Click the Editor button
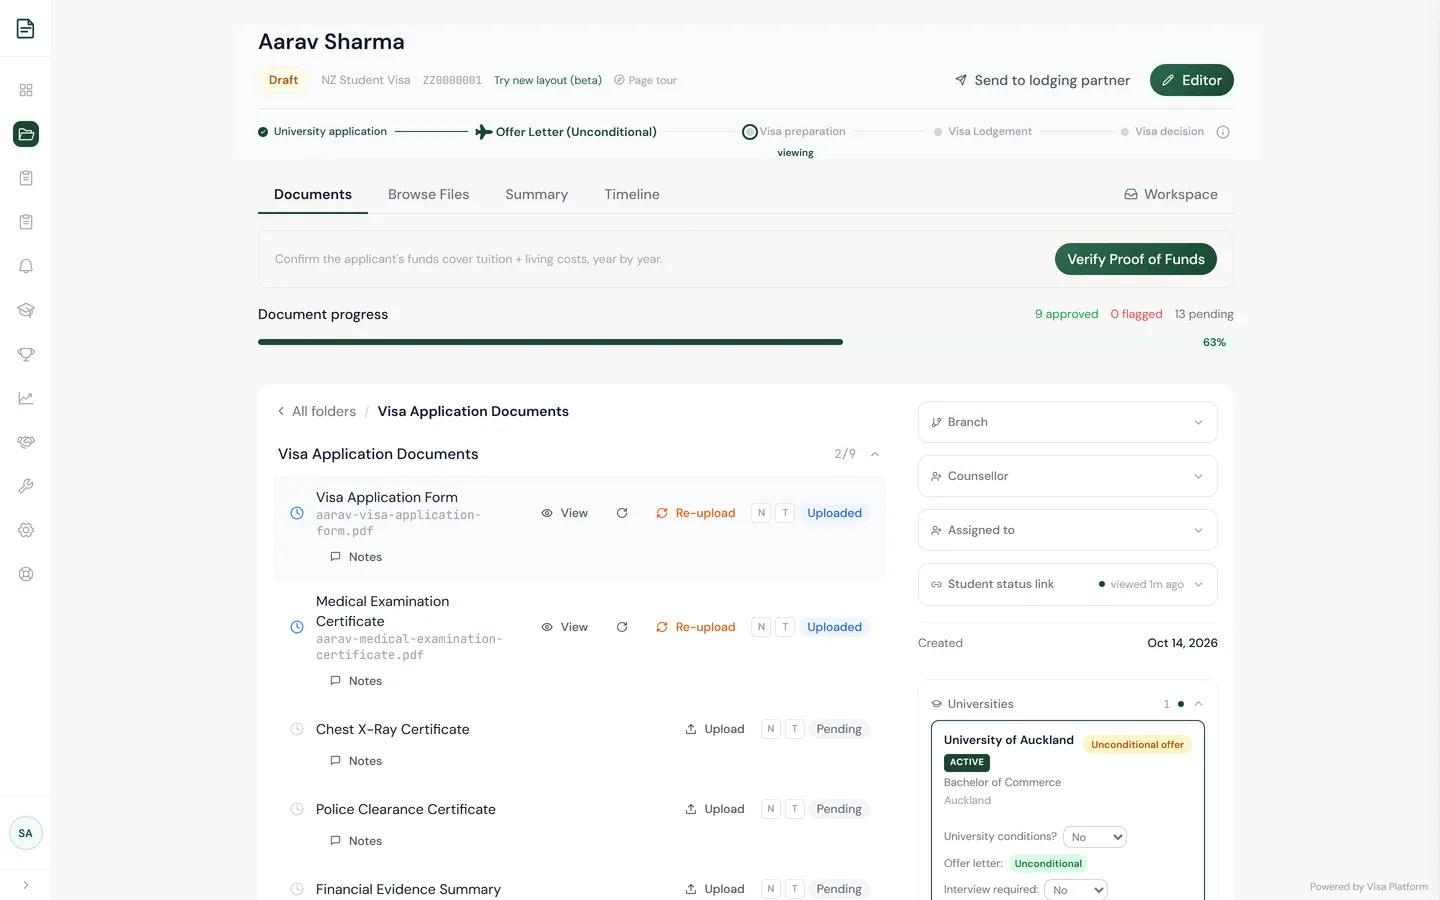1440x900 pixels. click(x=1192, y=80)
